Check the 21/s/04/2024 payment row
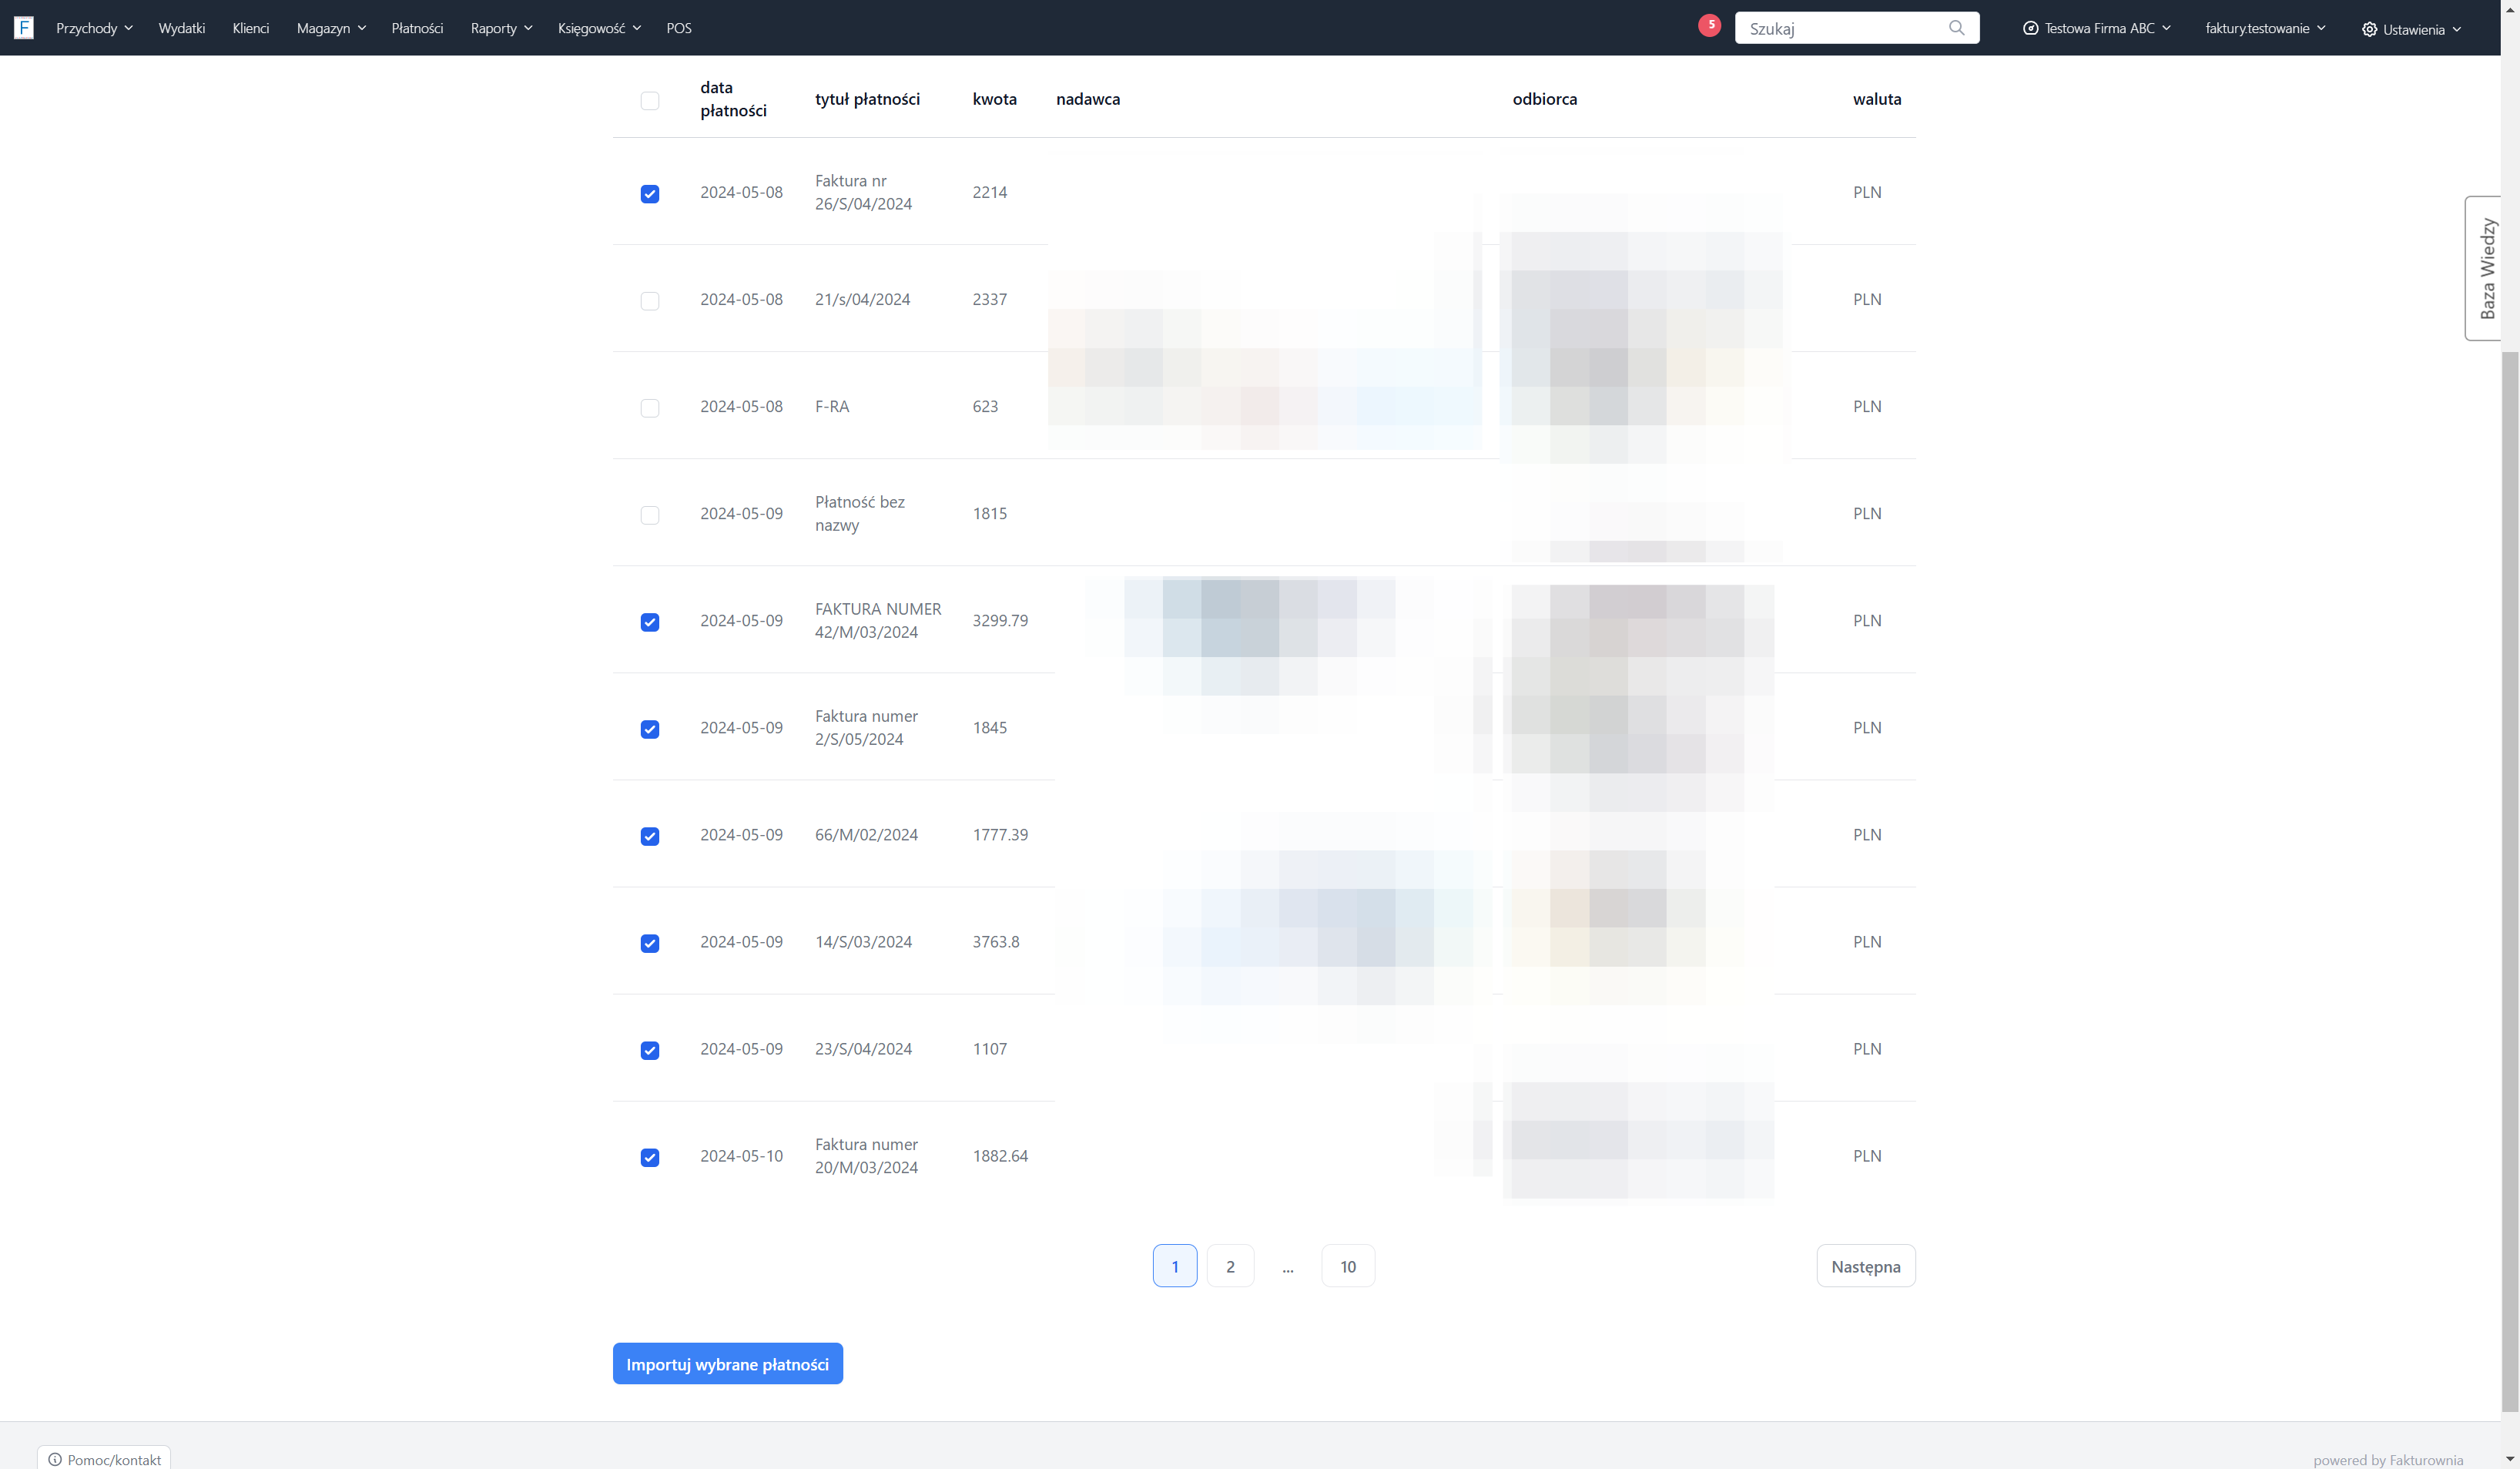 tap(650, 300)
